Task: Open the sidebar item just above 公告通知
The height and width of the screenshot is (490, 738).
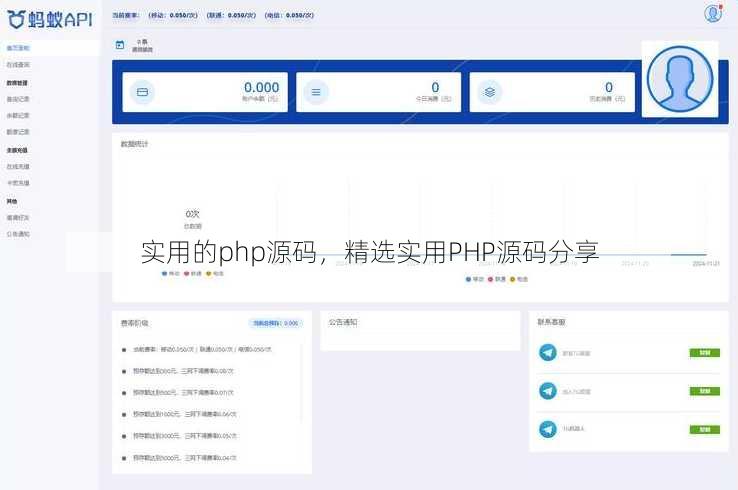Action: point(18,217)
